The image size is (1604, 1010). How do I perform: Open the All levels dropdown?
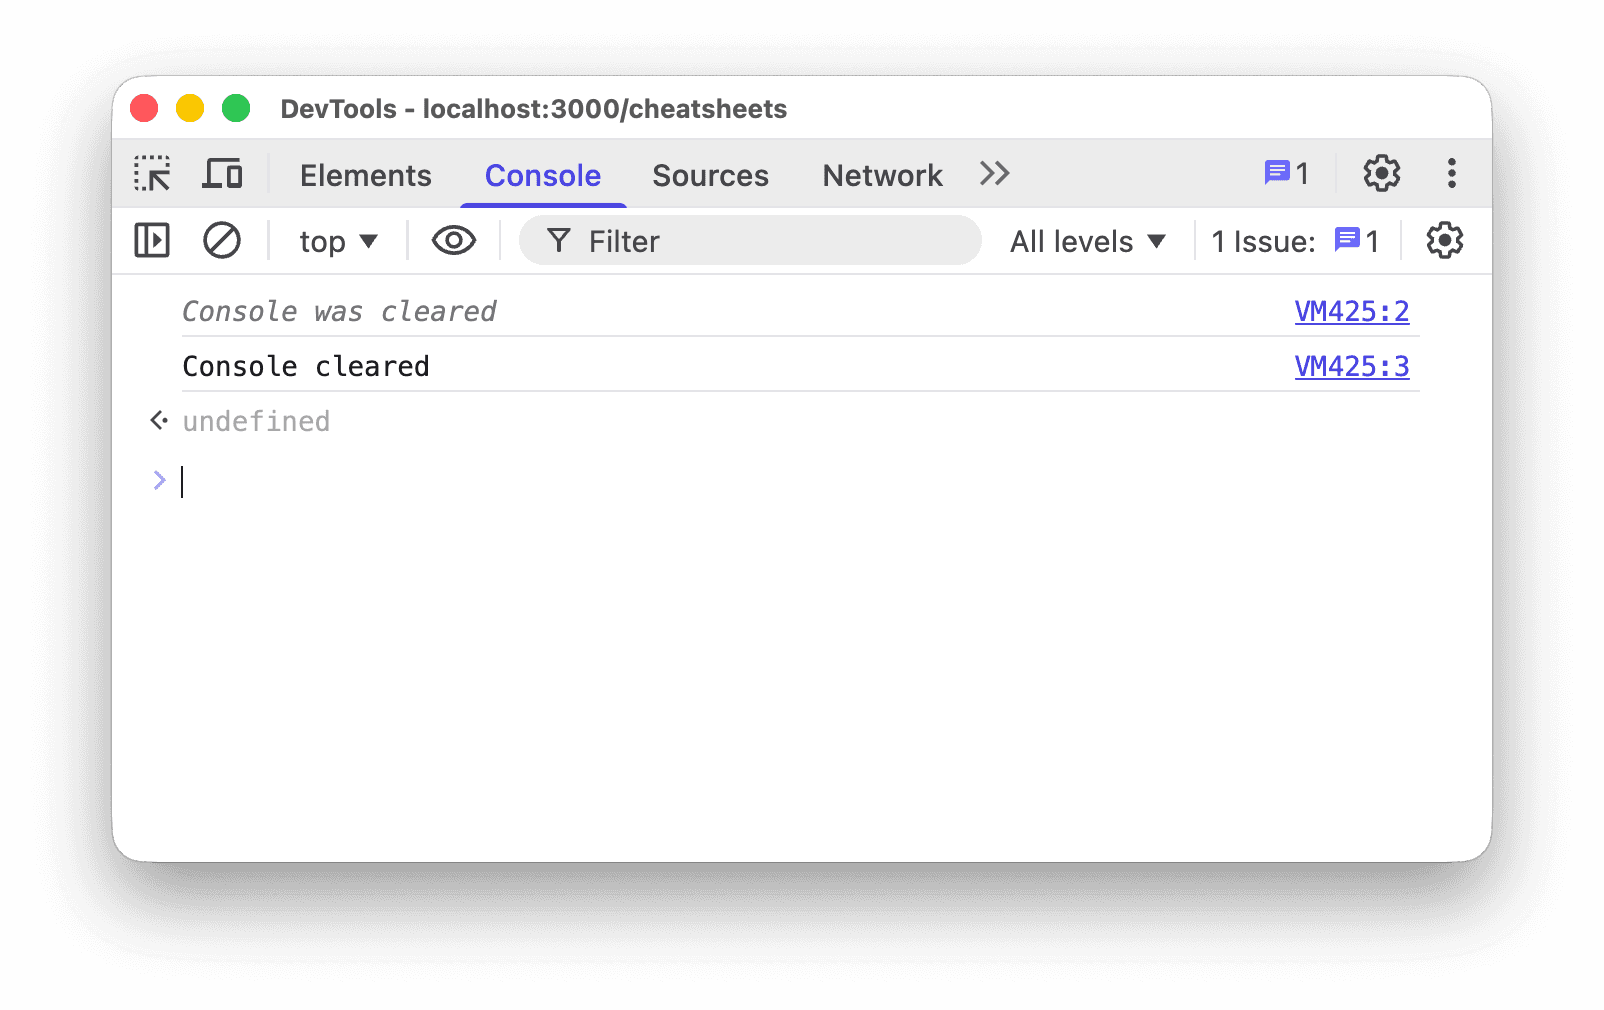[x=1088, y=242]
